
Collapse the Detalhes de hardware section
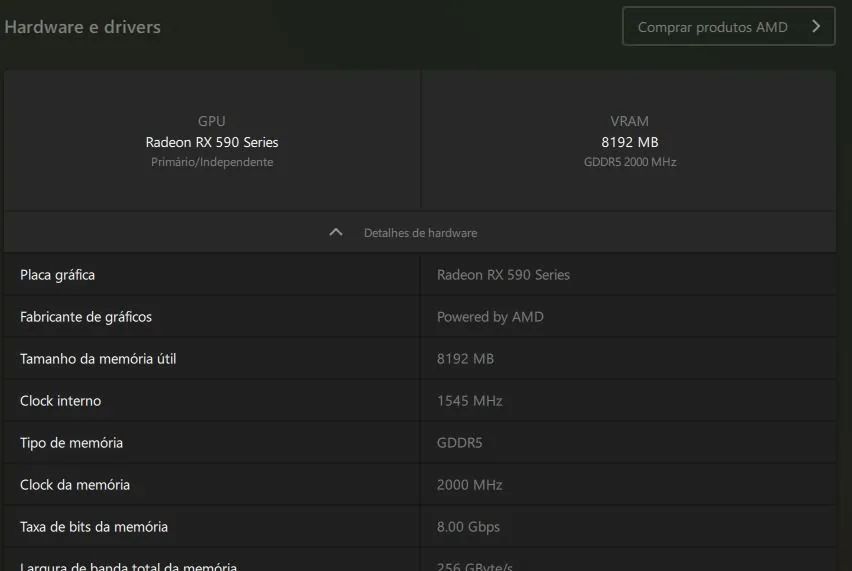click(x=419, y=233)
